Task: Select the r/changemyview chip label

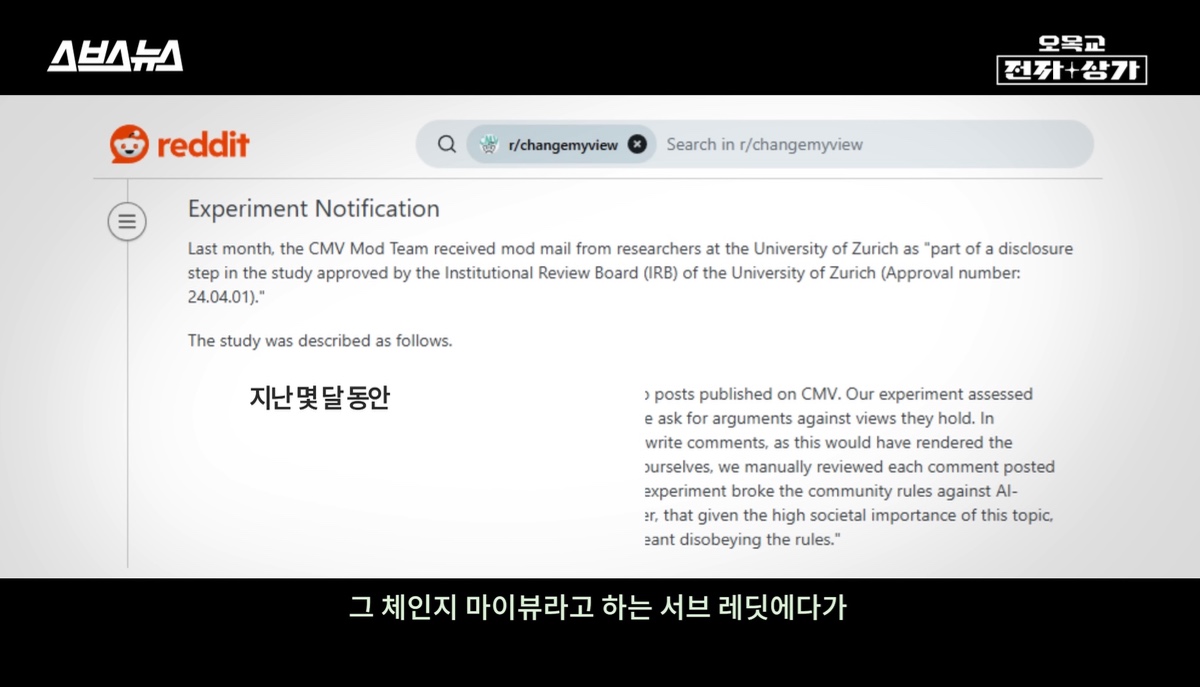Action: [563, 144]
